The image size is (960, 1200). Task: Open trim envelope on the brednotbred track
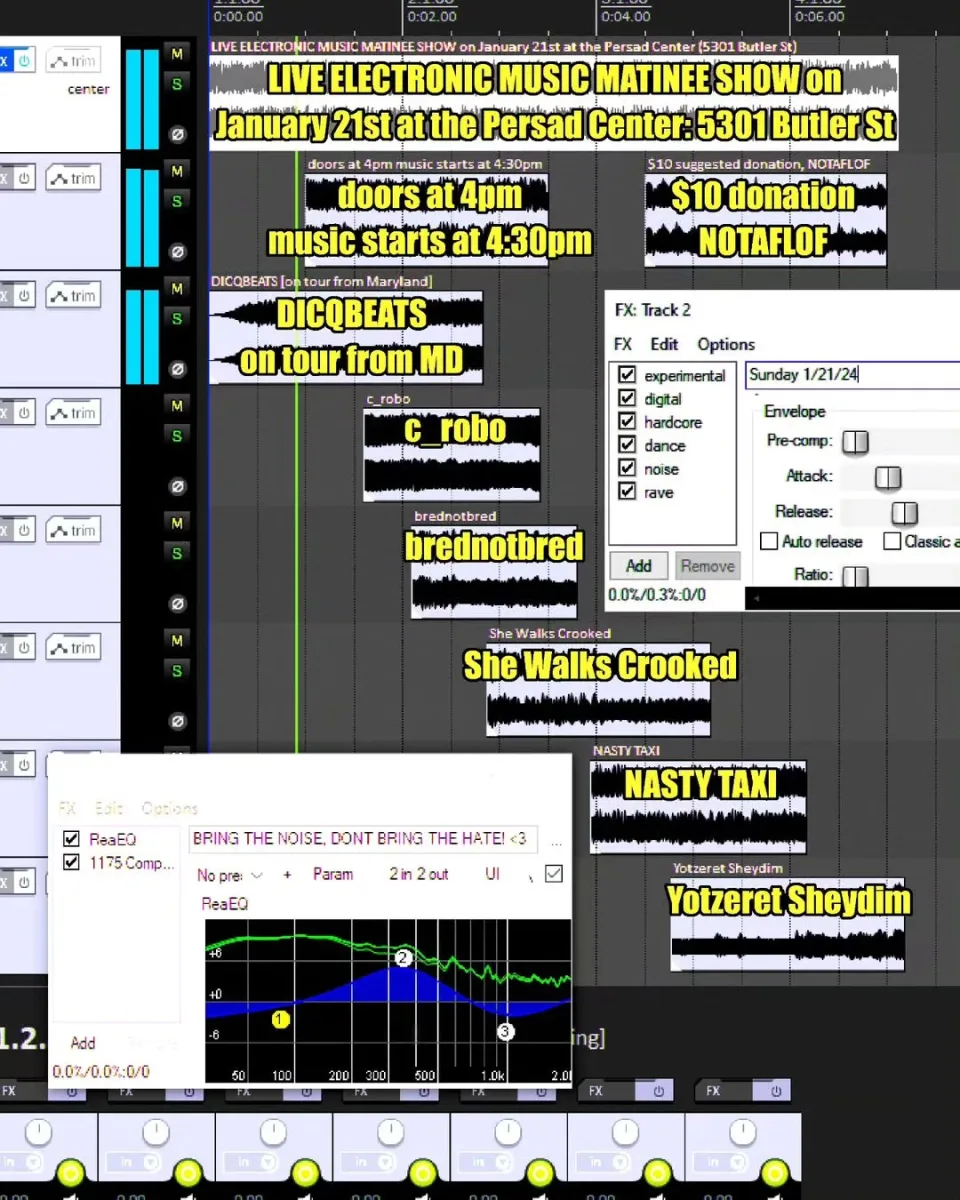point(73,531)
